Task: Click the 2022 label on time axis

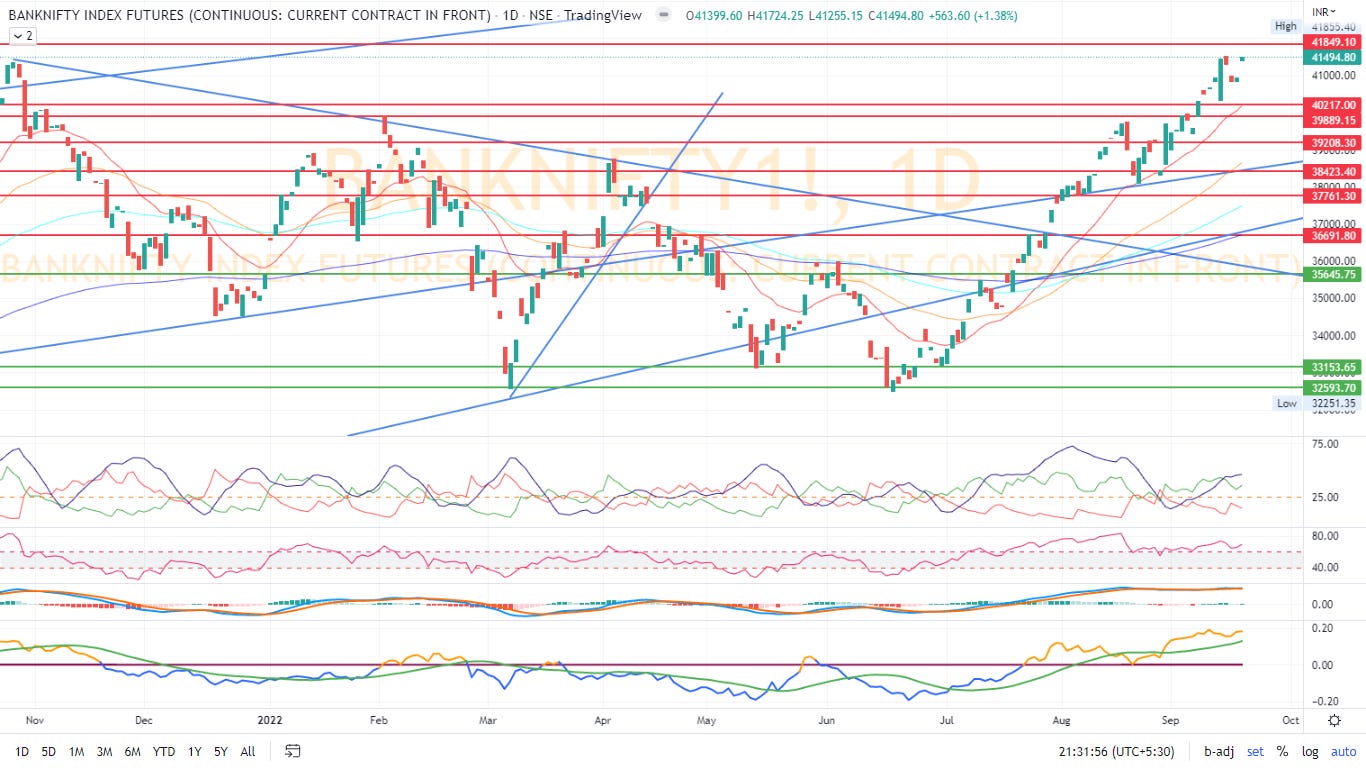Action: coord(271,720)
